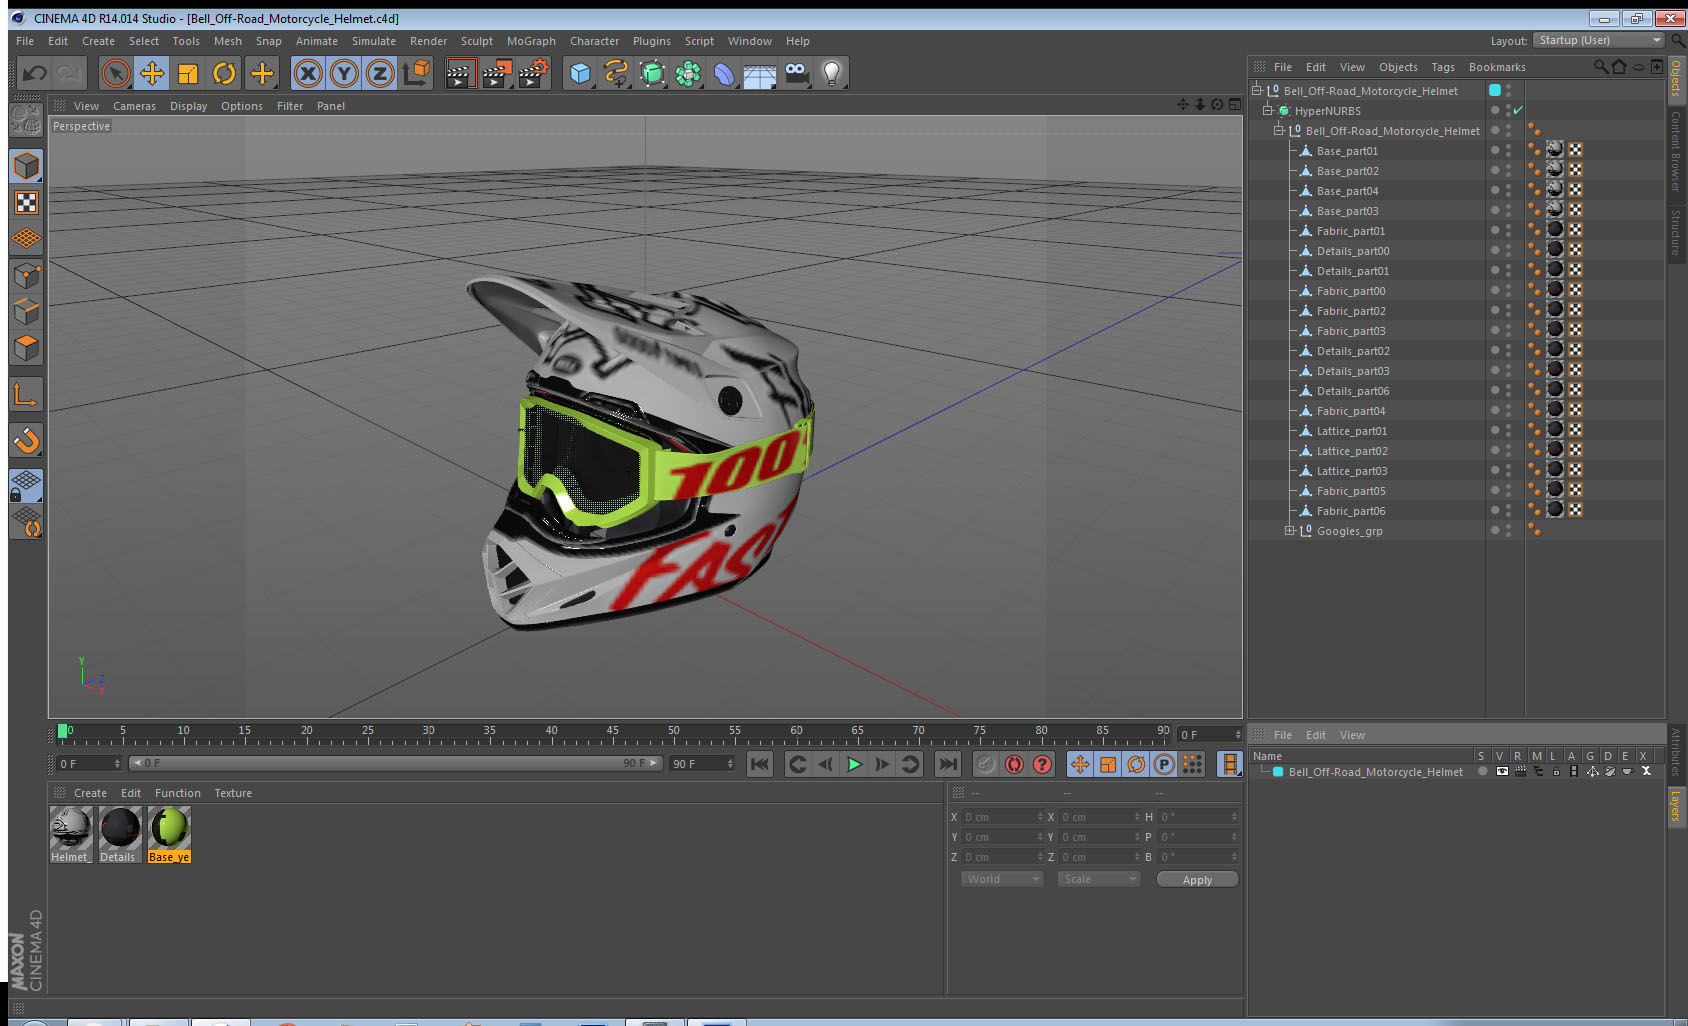
Task: Switch to Model mode
Action: point(26,166)
